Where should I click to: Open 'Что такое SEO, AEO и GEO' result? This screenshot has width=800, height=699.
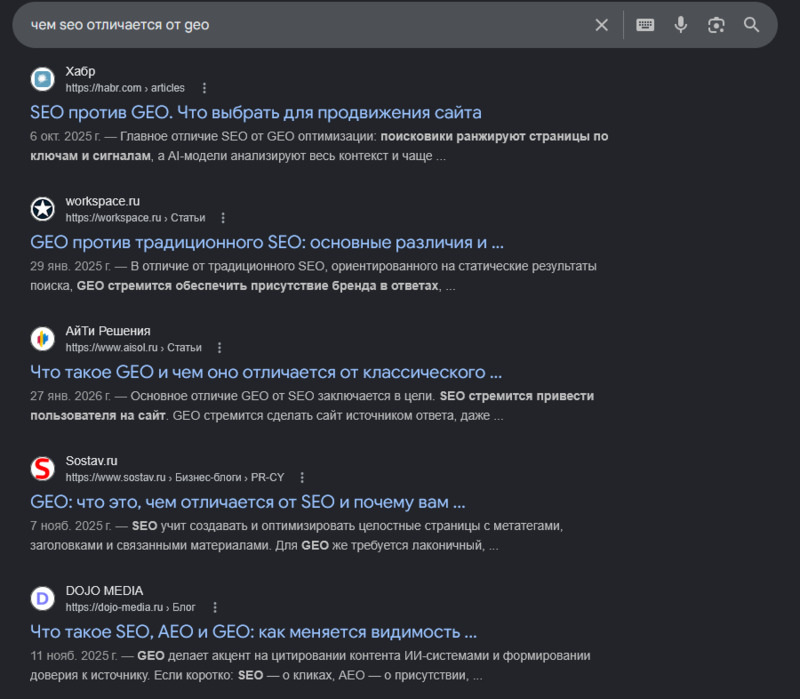tap(254, 632)
